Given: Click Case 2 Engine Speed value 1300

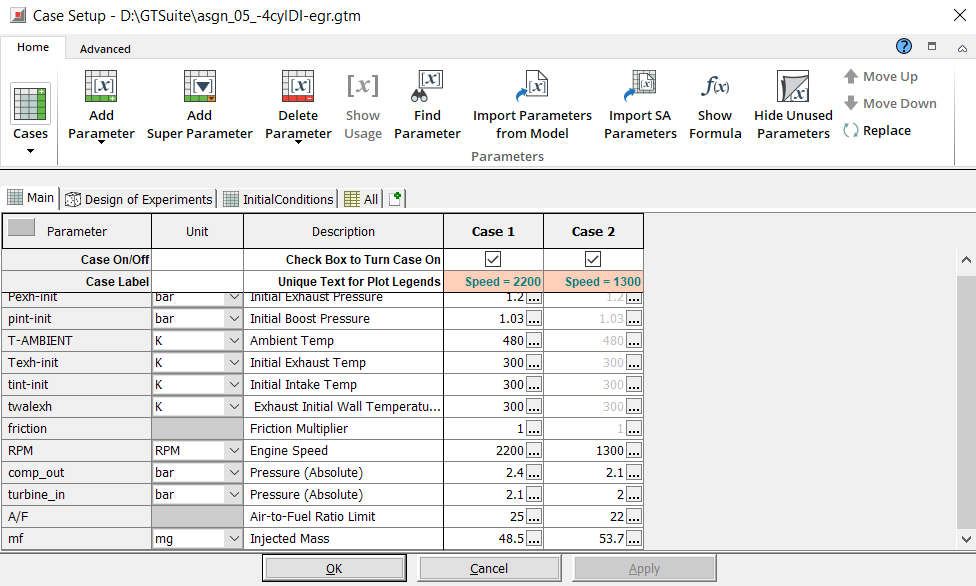Looking at the screenshot, I should [609, 451].
